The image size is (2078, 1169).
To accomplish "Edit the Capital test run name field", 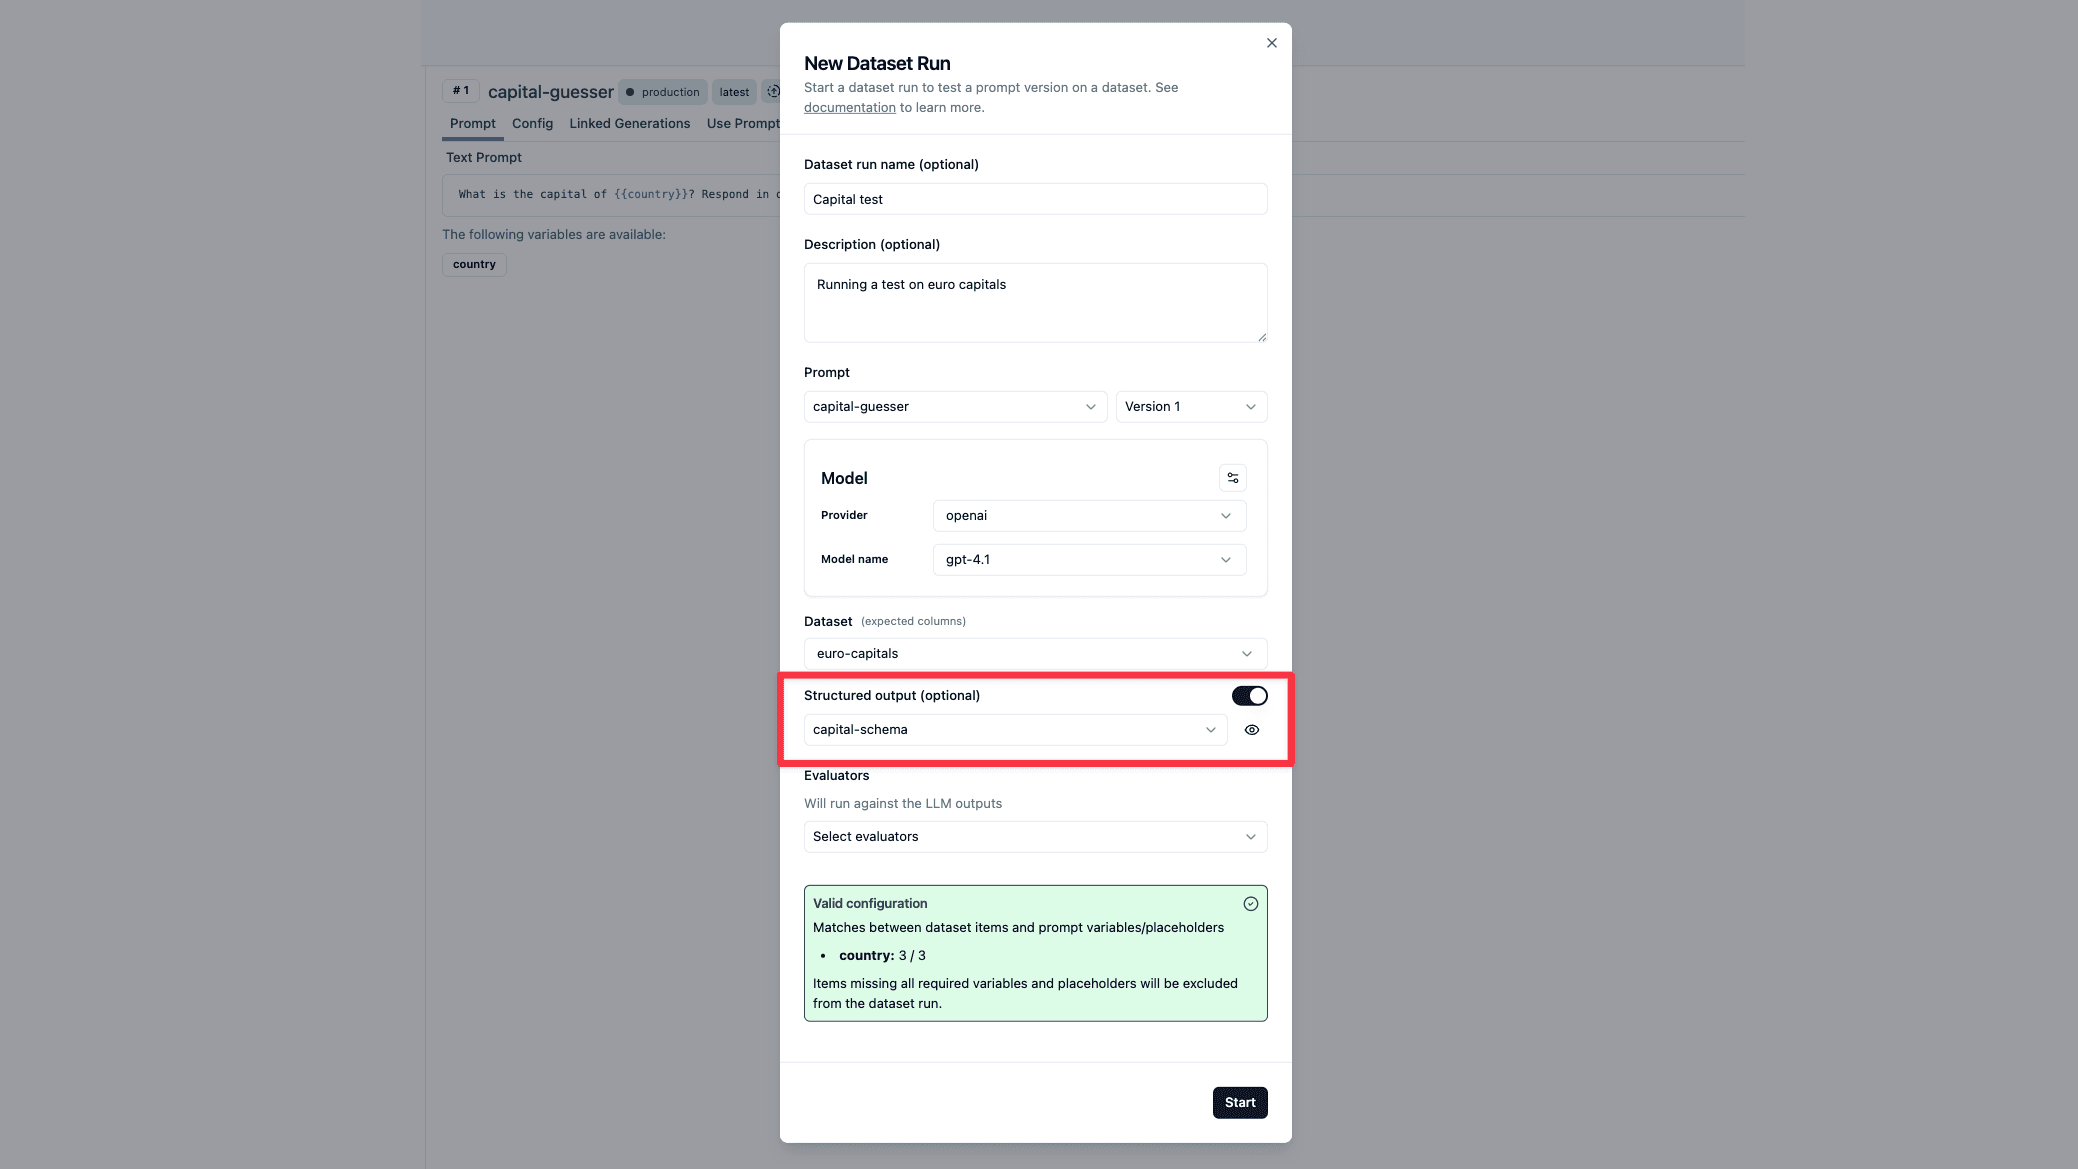I will coord(1035,199).
